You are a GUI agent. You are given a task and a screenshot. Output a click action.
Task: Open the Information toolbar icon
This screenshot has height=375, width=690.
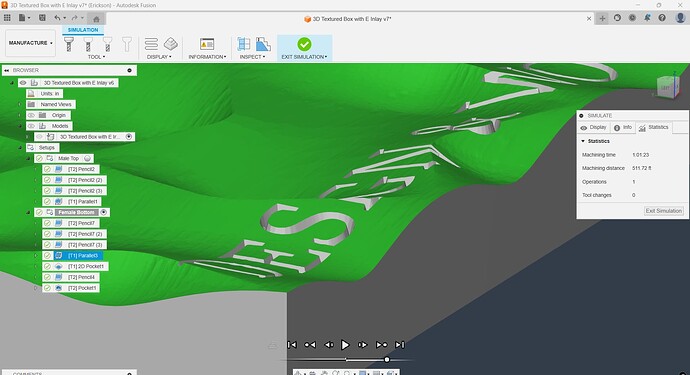[207, 44]
